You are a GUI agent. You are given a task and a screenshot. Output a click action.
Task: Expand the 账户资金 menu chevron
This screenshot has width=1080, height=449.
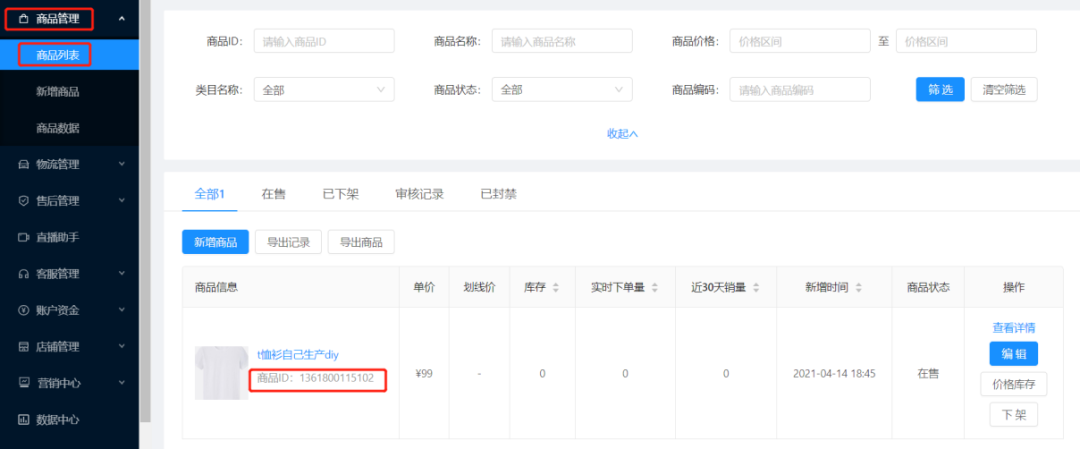[x=122, y=311]
